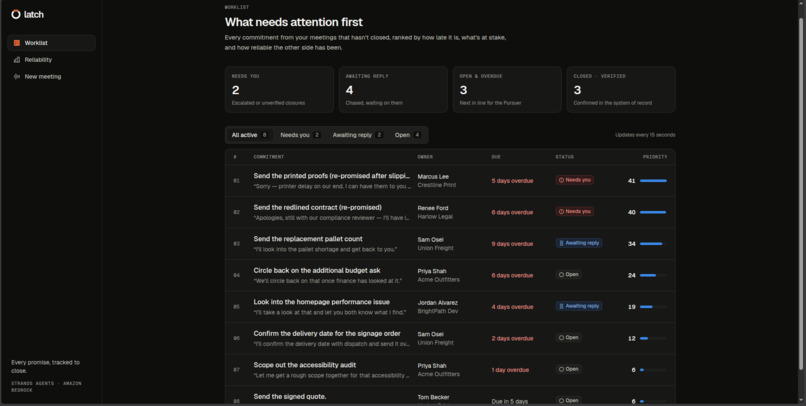Click Open badge on accessibility audit row
This screenshot has width=806, height=406.
(569, 369)
